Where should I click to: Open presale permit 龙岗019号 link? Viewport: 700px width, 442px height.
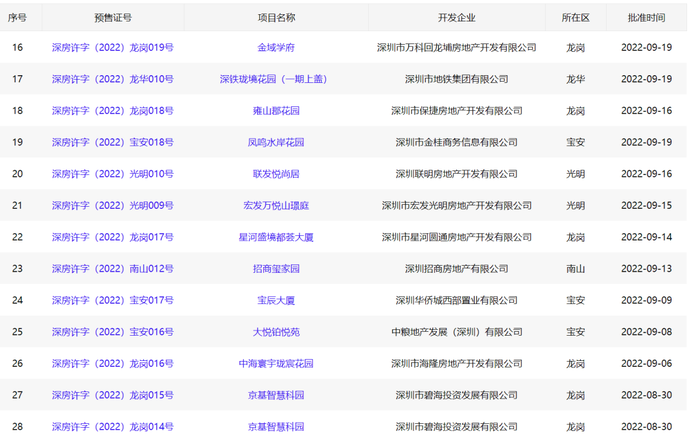112,47
